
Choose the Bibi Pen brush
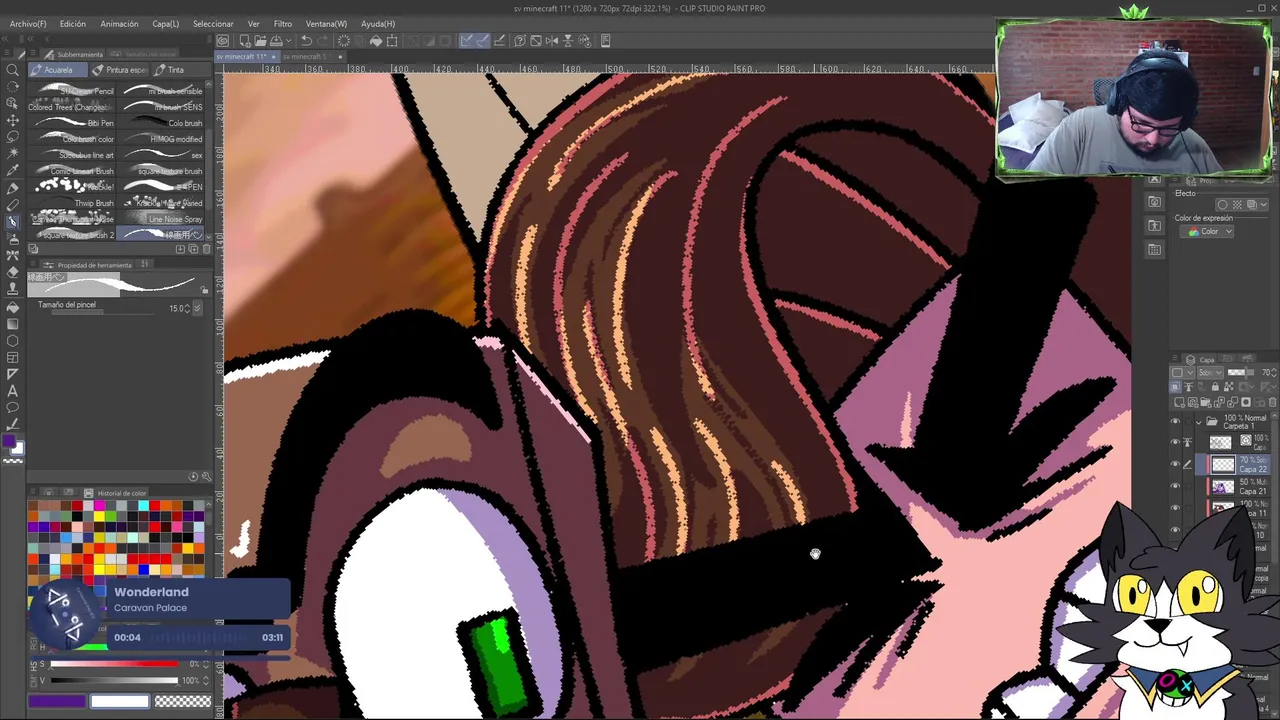(x=73, y=123)
